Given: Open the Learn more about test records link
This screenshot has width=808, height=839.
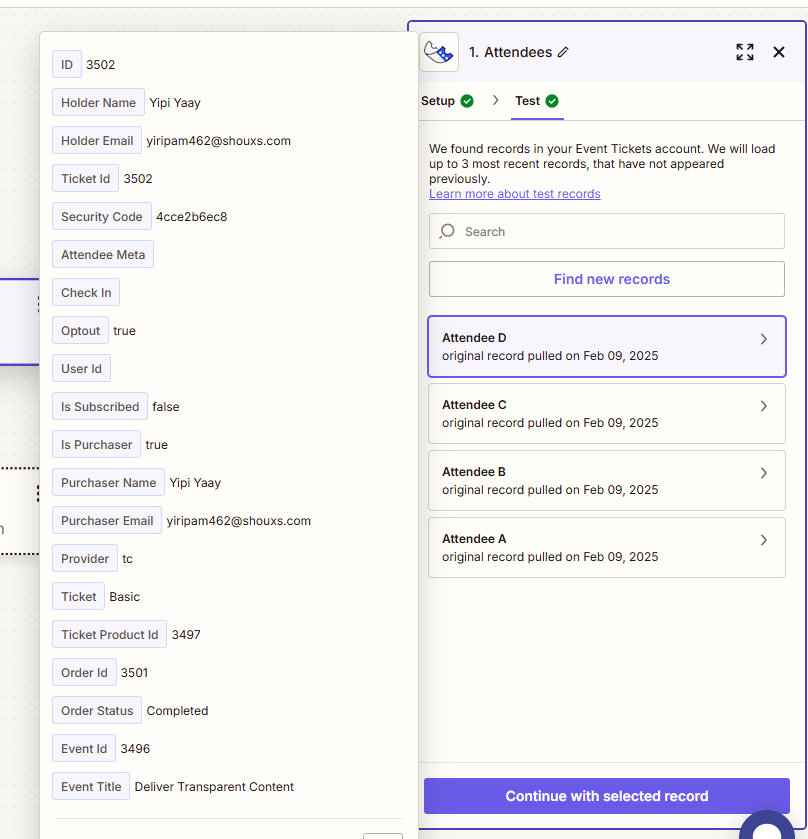Looking at the screenshot, I should click(515, 194).
